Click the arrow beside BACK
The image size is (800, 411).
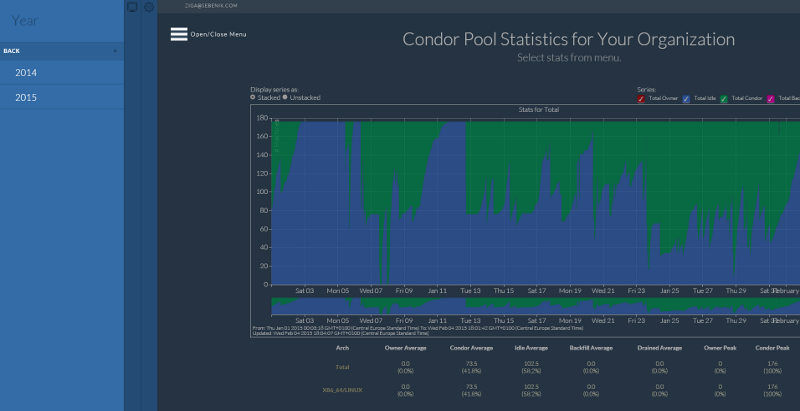115,50
